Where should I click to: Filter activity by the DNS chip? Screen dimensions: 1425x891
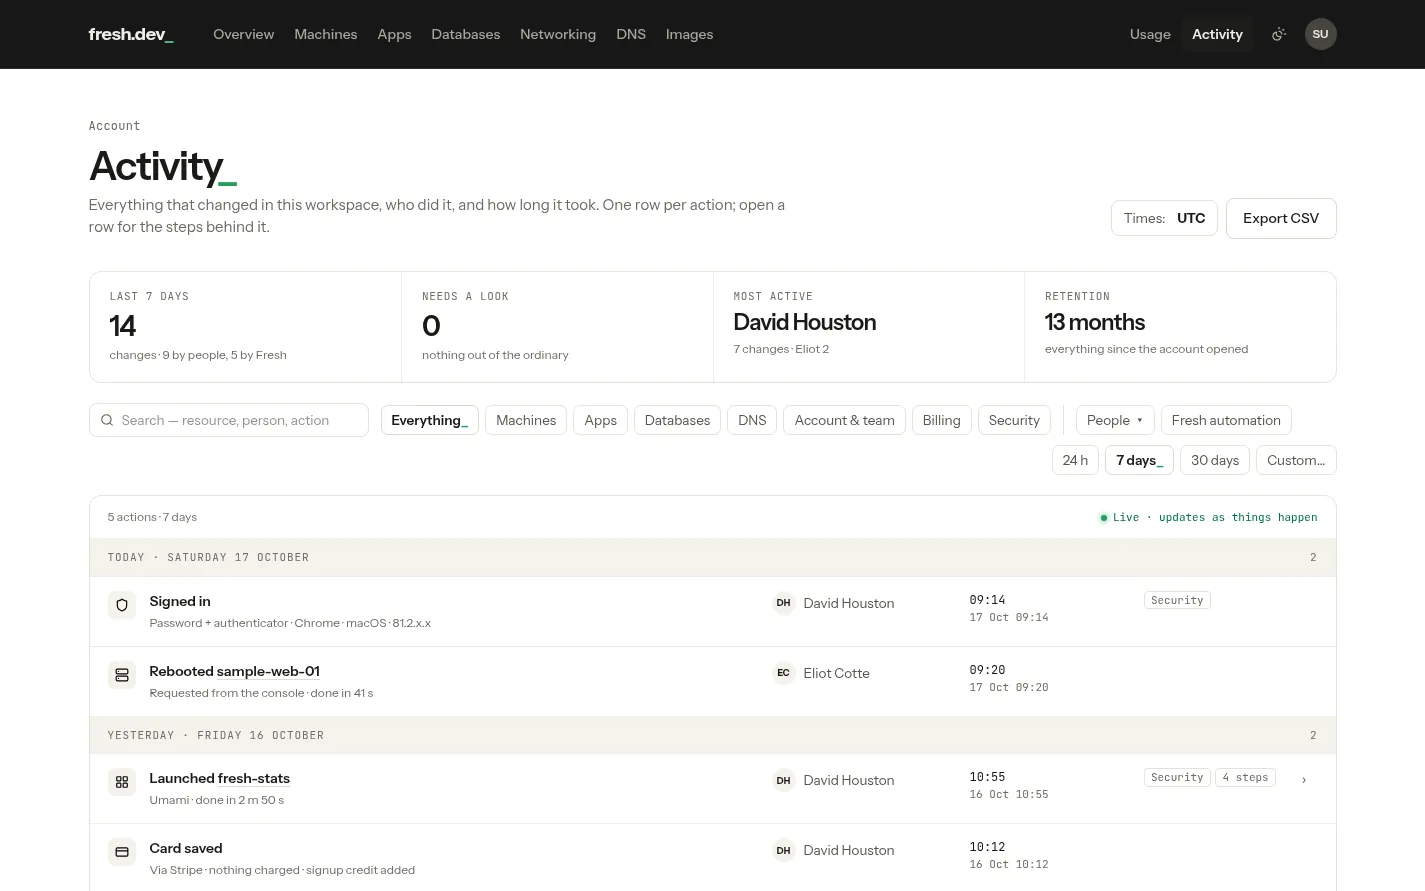pos(752,420)
